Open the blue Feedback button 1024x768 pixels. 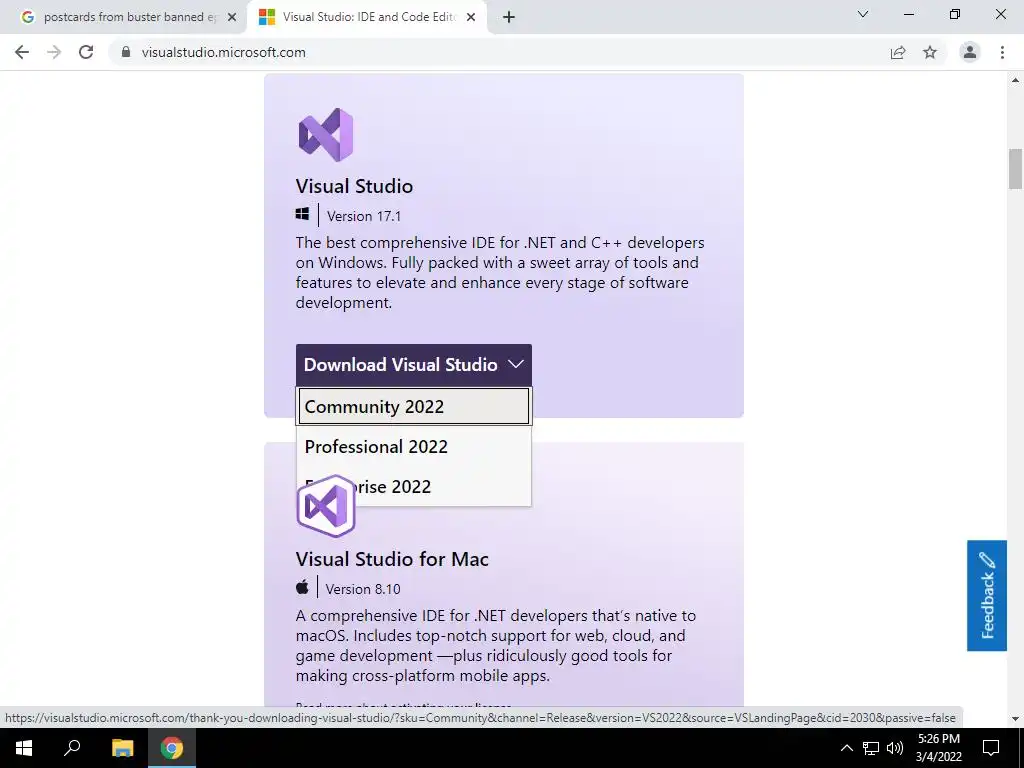987,596
